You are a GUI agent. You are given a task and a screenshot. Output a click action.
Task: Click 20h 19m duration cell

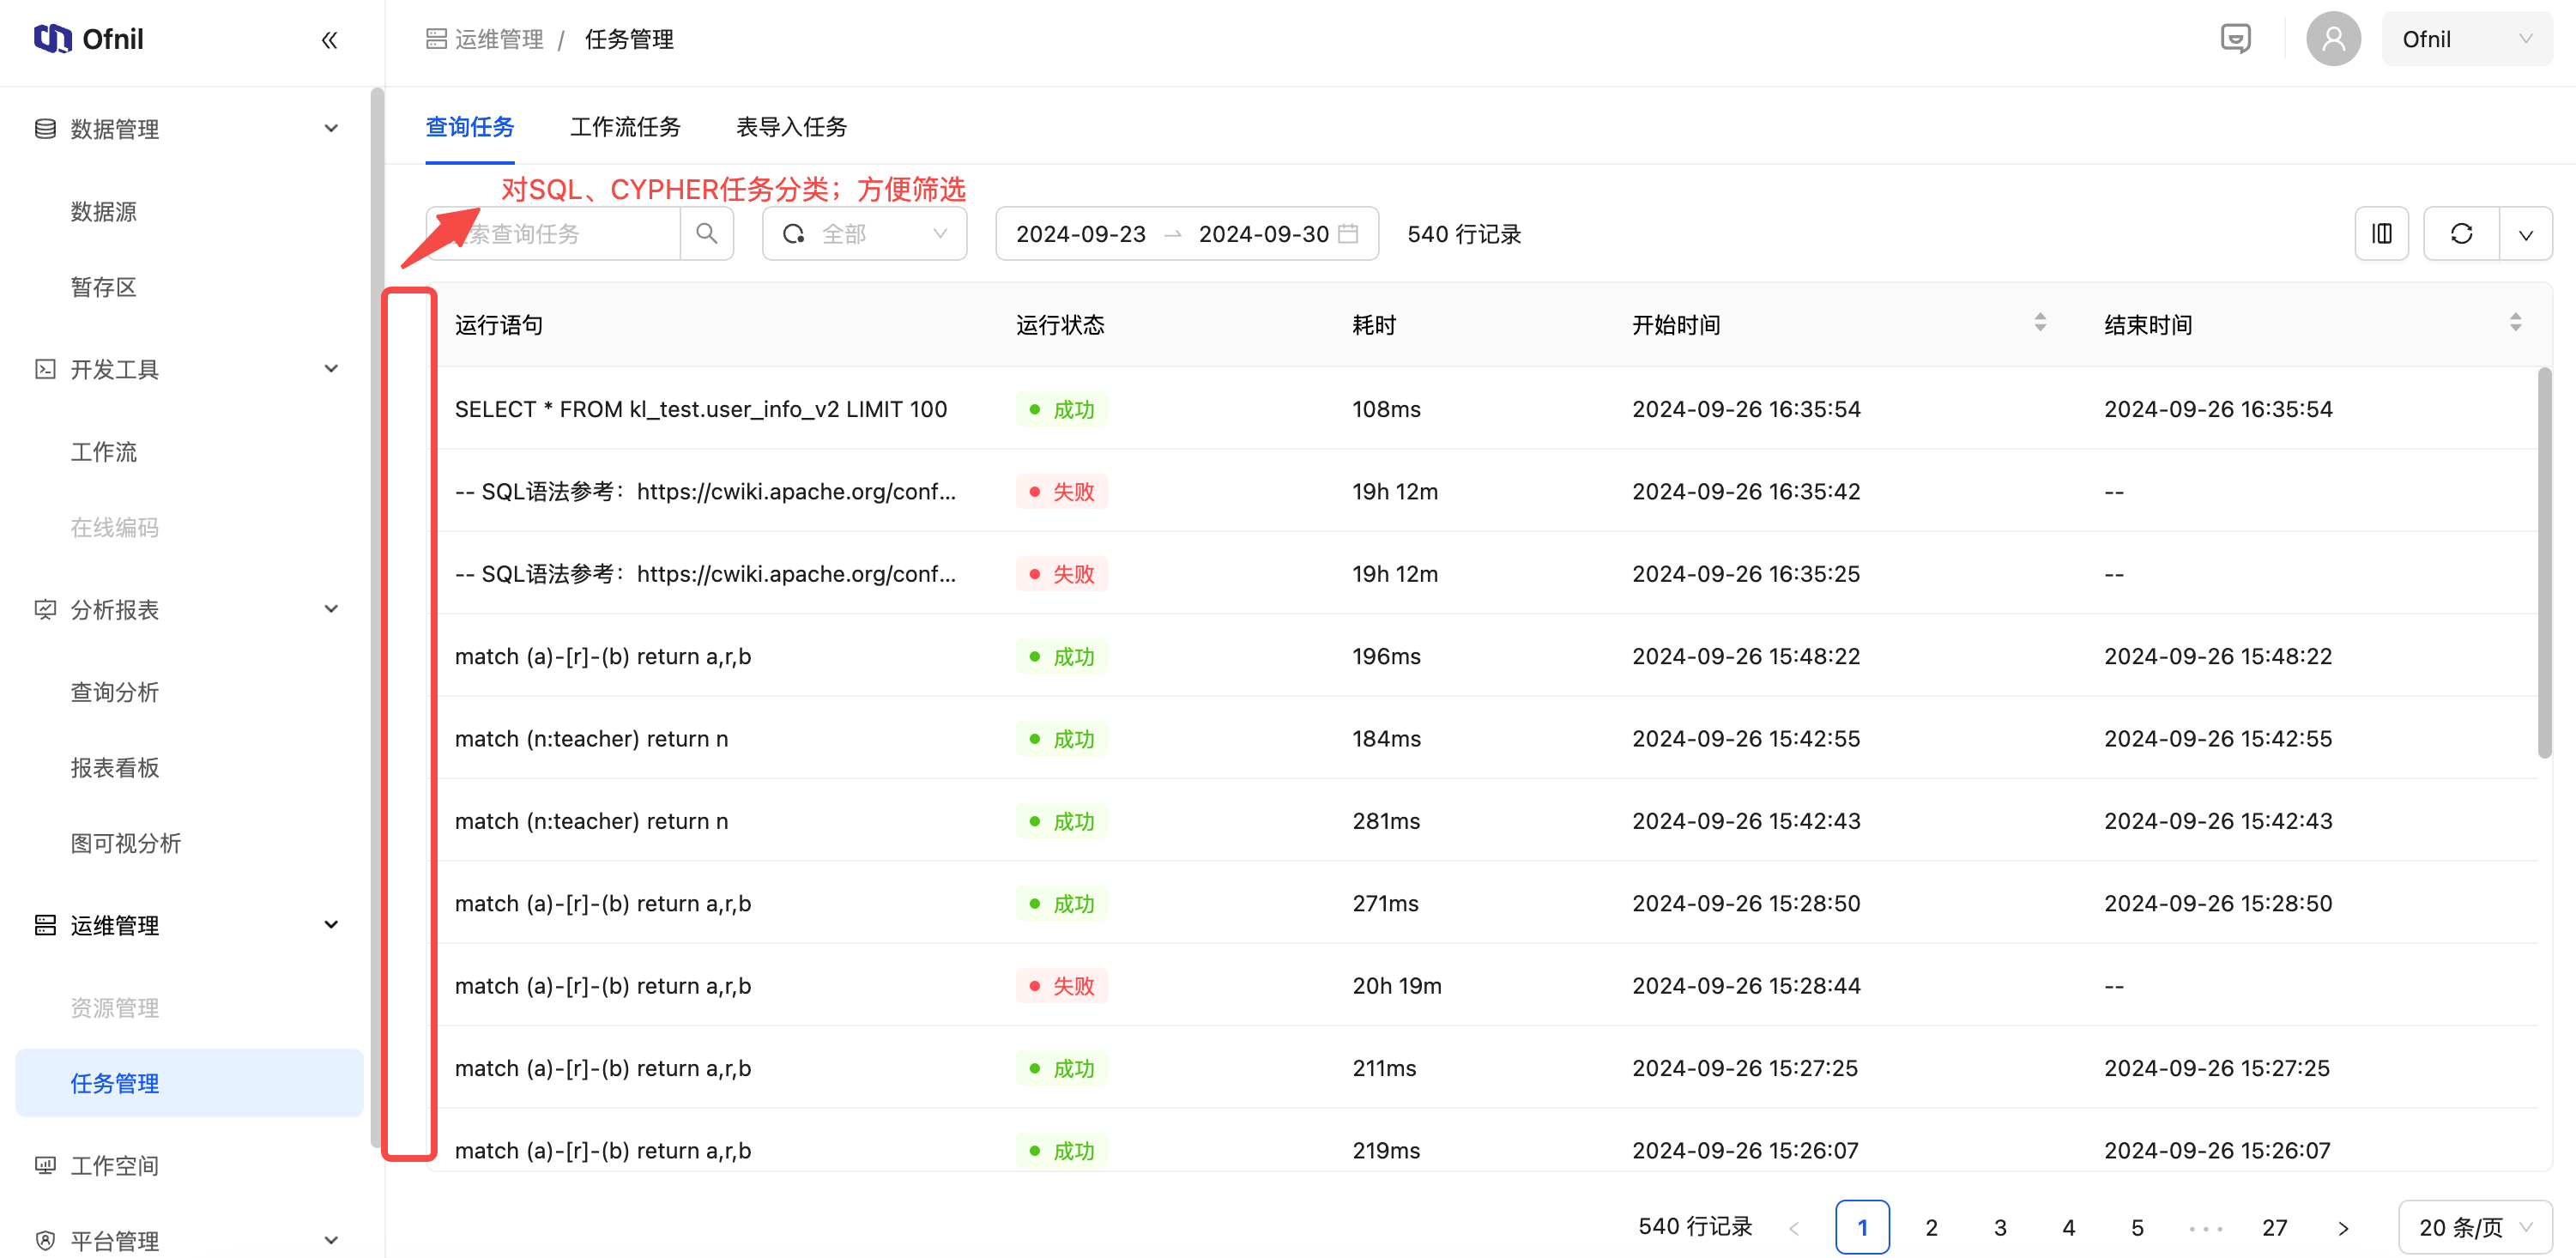pos(1397,985)
